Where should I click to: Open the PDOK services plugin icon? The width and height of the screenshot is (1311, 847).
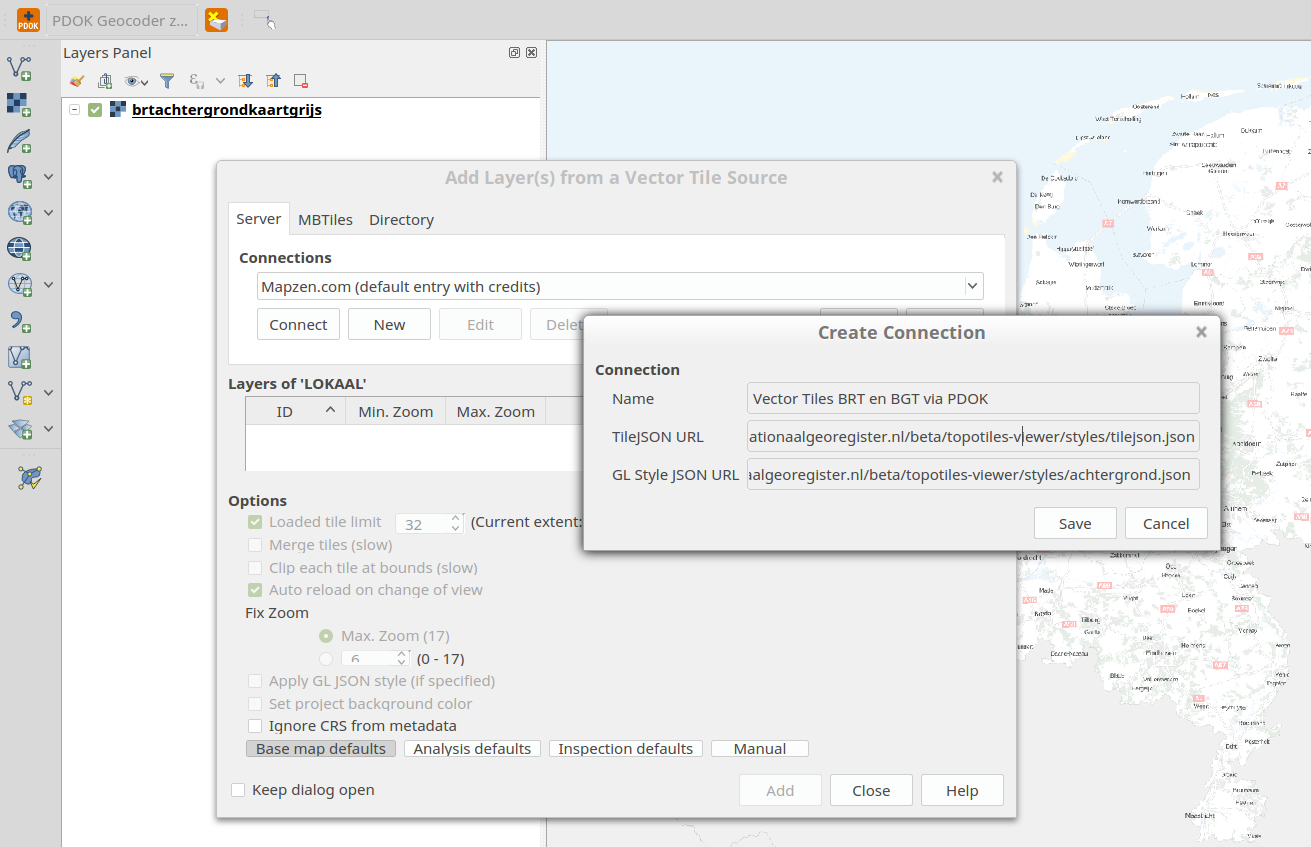pyautogui.click(x=28, y=19)
